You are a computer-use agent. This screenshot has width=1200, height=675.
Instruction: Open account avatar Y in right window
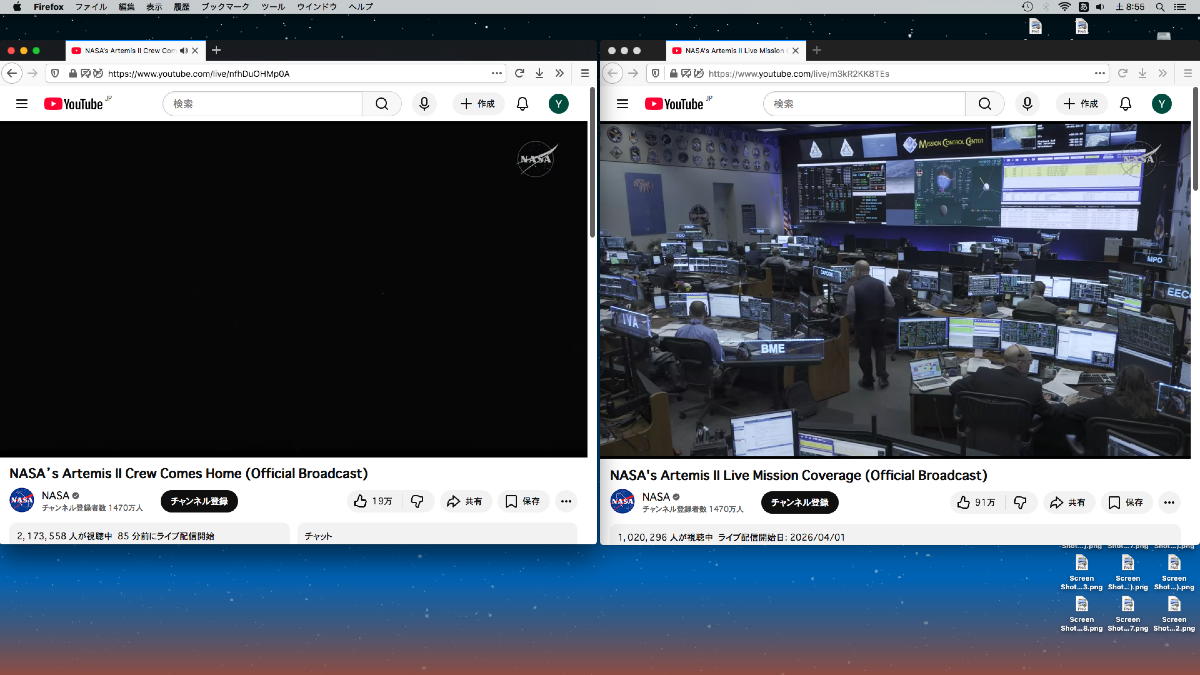point(1161,104)
